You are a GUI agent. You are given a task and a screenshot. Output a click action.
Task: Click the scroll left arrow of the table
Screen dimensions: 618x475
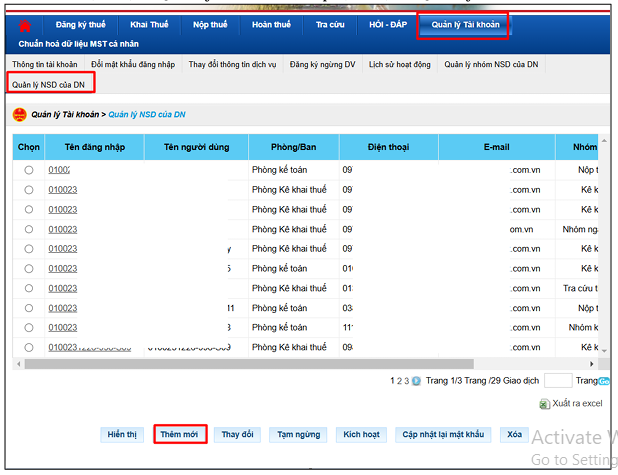[x=19, y=364]
